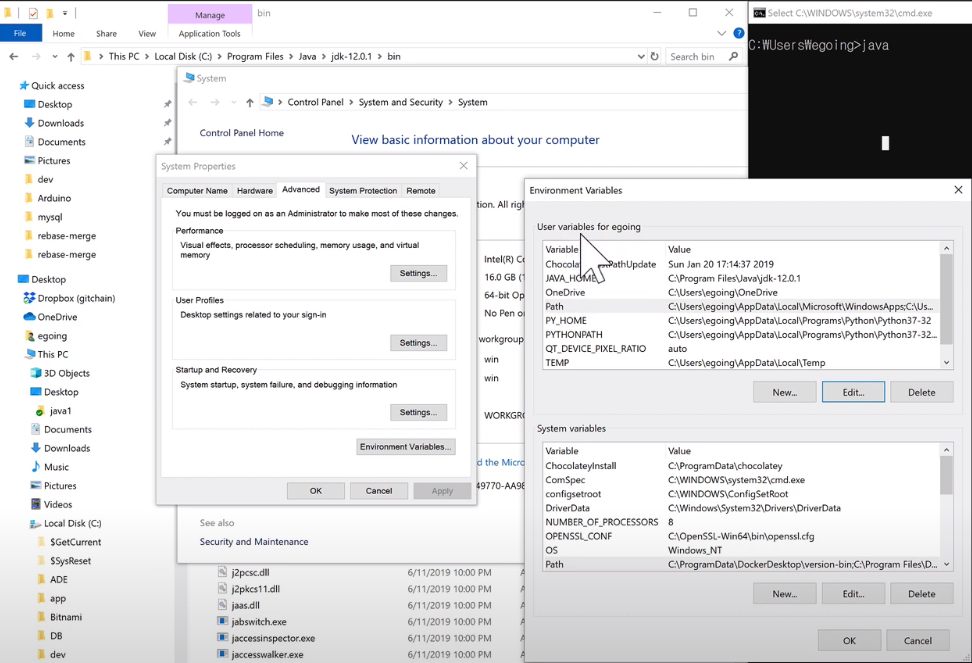Select This PC in navigation pane
This screenshot has width=972, height=663.
53,354
